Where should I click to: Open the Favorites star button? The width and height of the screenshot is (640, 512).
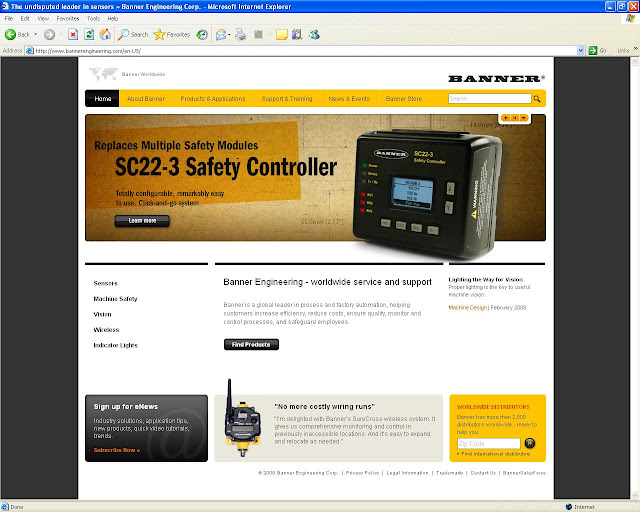[172, 35]
